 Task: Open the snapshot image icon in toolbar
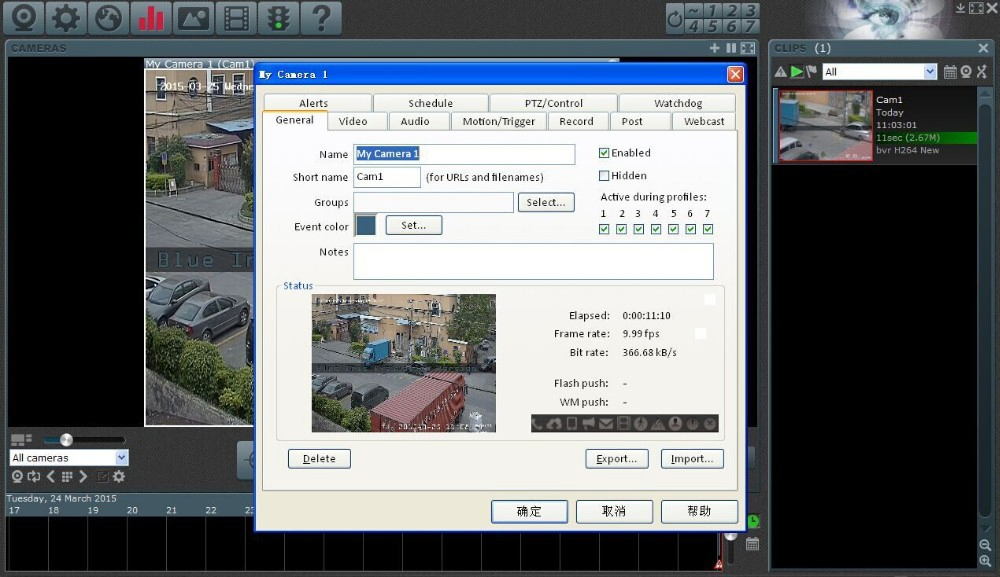coord(193,18)
